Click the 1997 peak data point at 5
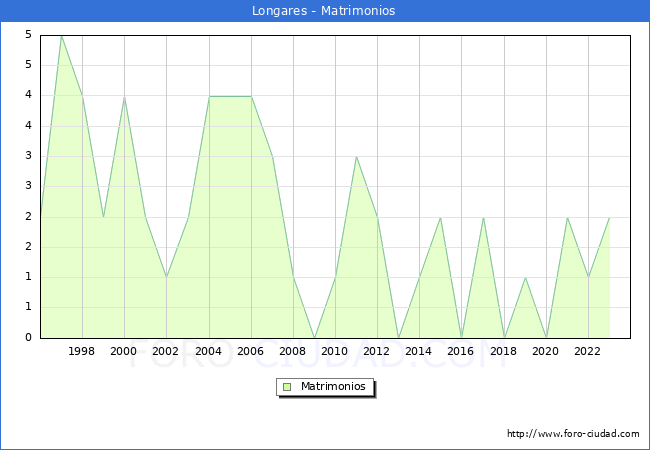Viewport: 650px width, 450px height. tap(61, 36)
